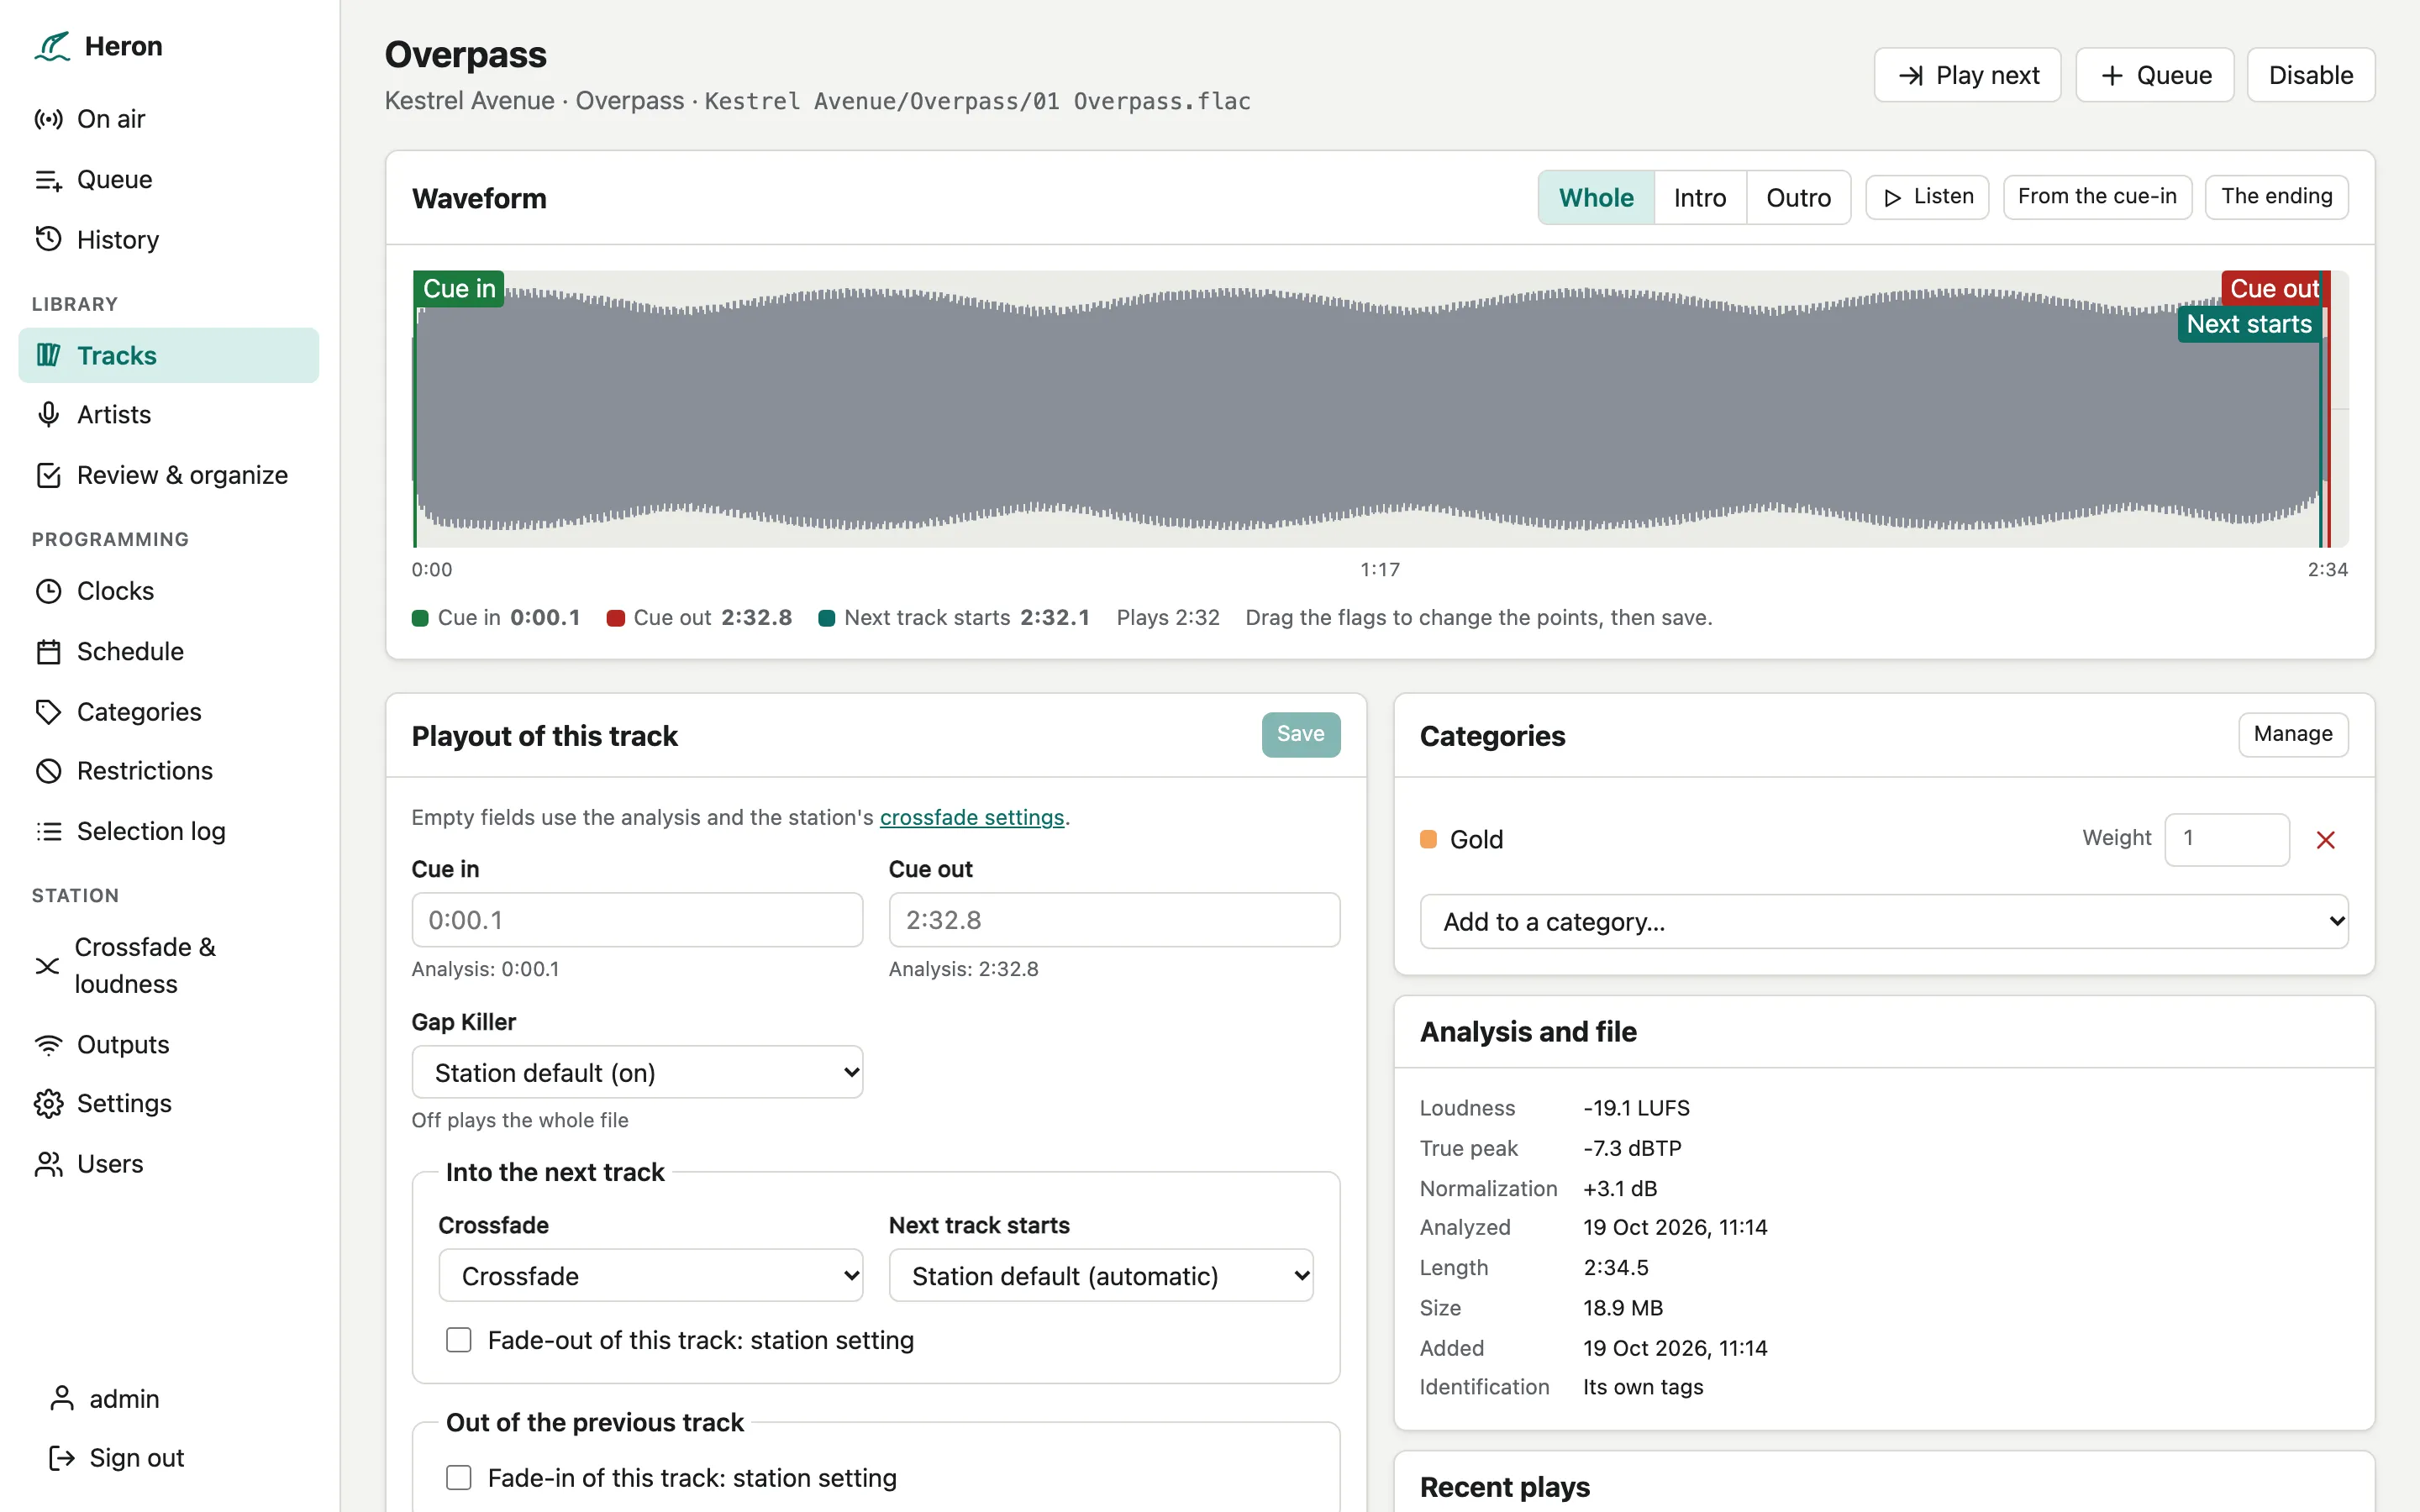
Task: Click the Disable track button
Action: tap(2310, 75)
